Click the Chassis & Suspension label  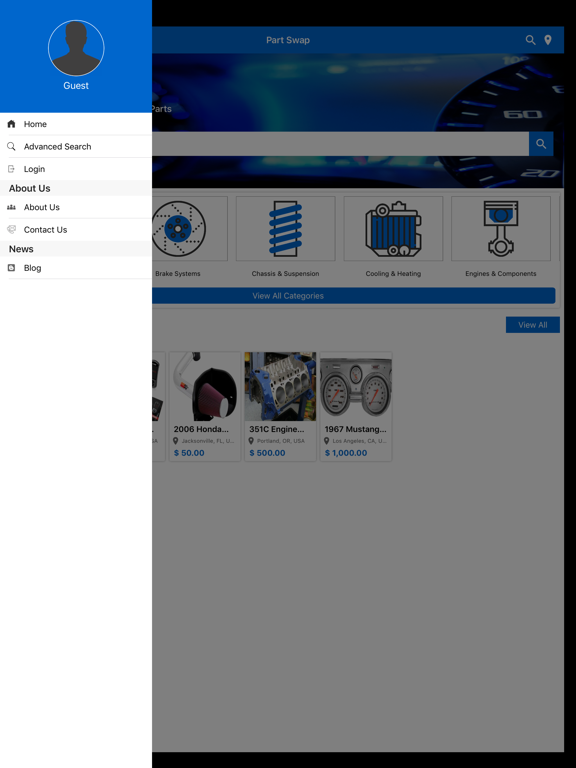[x=286, y=273]
